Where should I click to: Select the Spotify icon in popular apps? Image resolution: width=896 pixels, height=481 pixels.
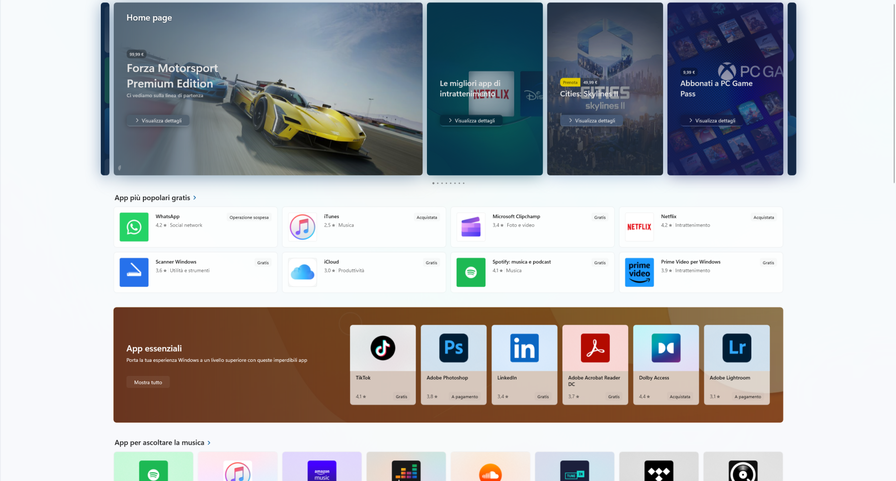coord(471,272)
